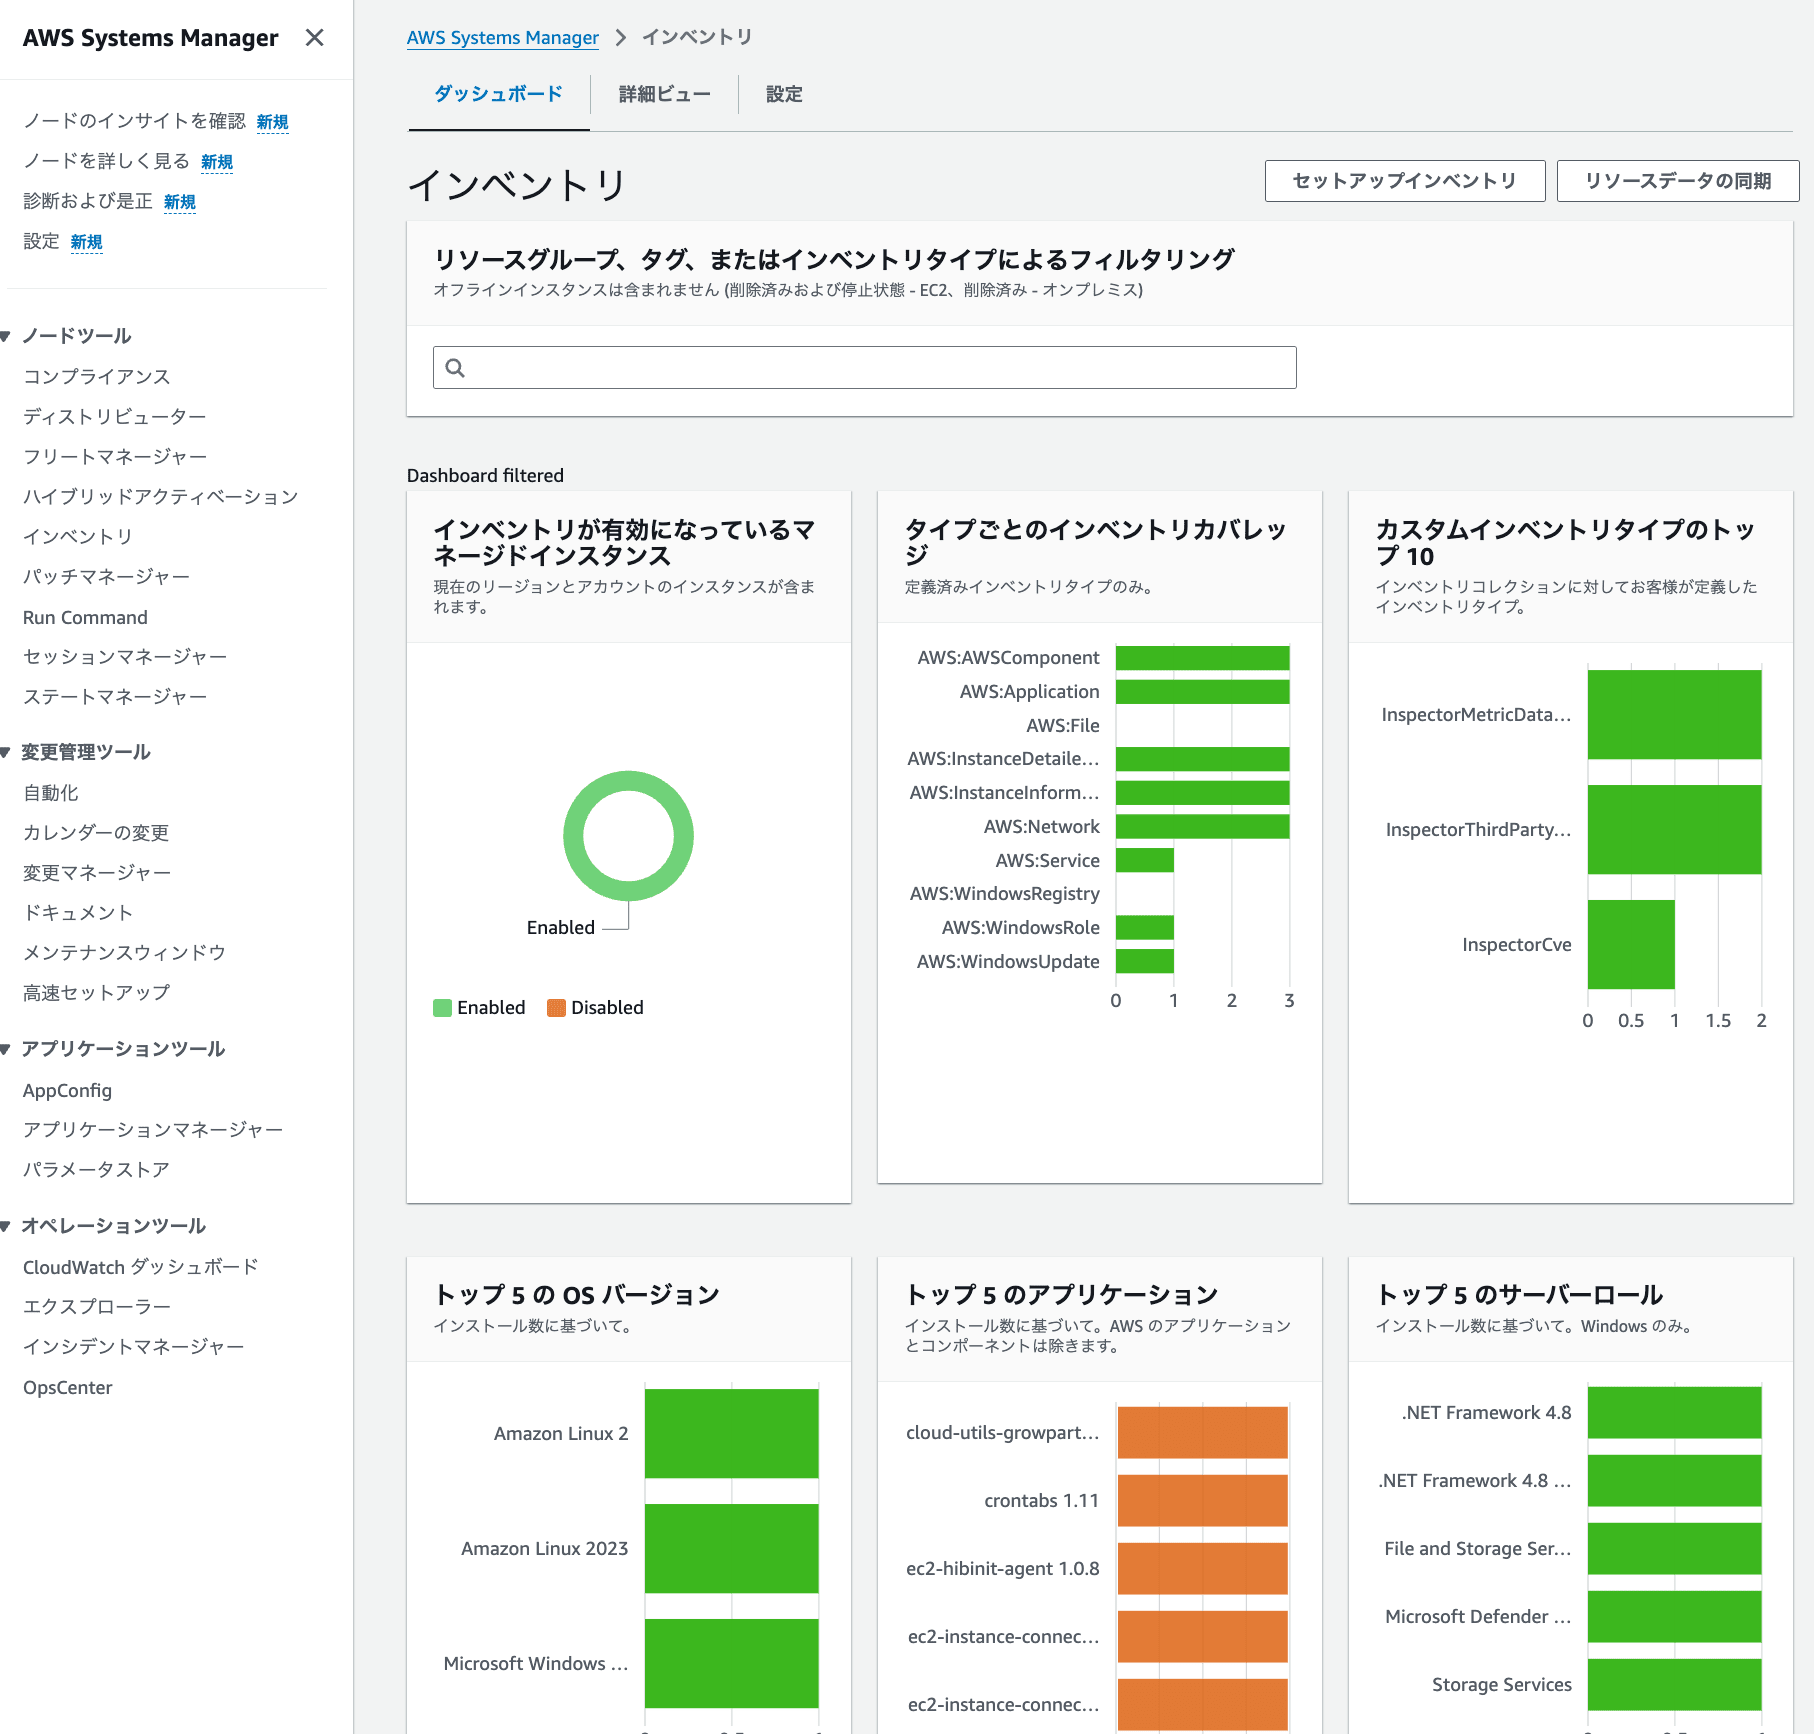This screenshot has height=1734, width=1814.
Task: Follow the AWS Systems Manager breadcrumb link
Action: [x=503, y=37]
